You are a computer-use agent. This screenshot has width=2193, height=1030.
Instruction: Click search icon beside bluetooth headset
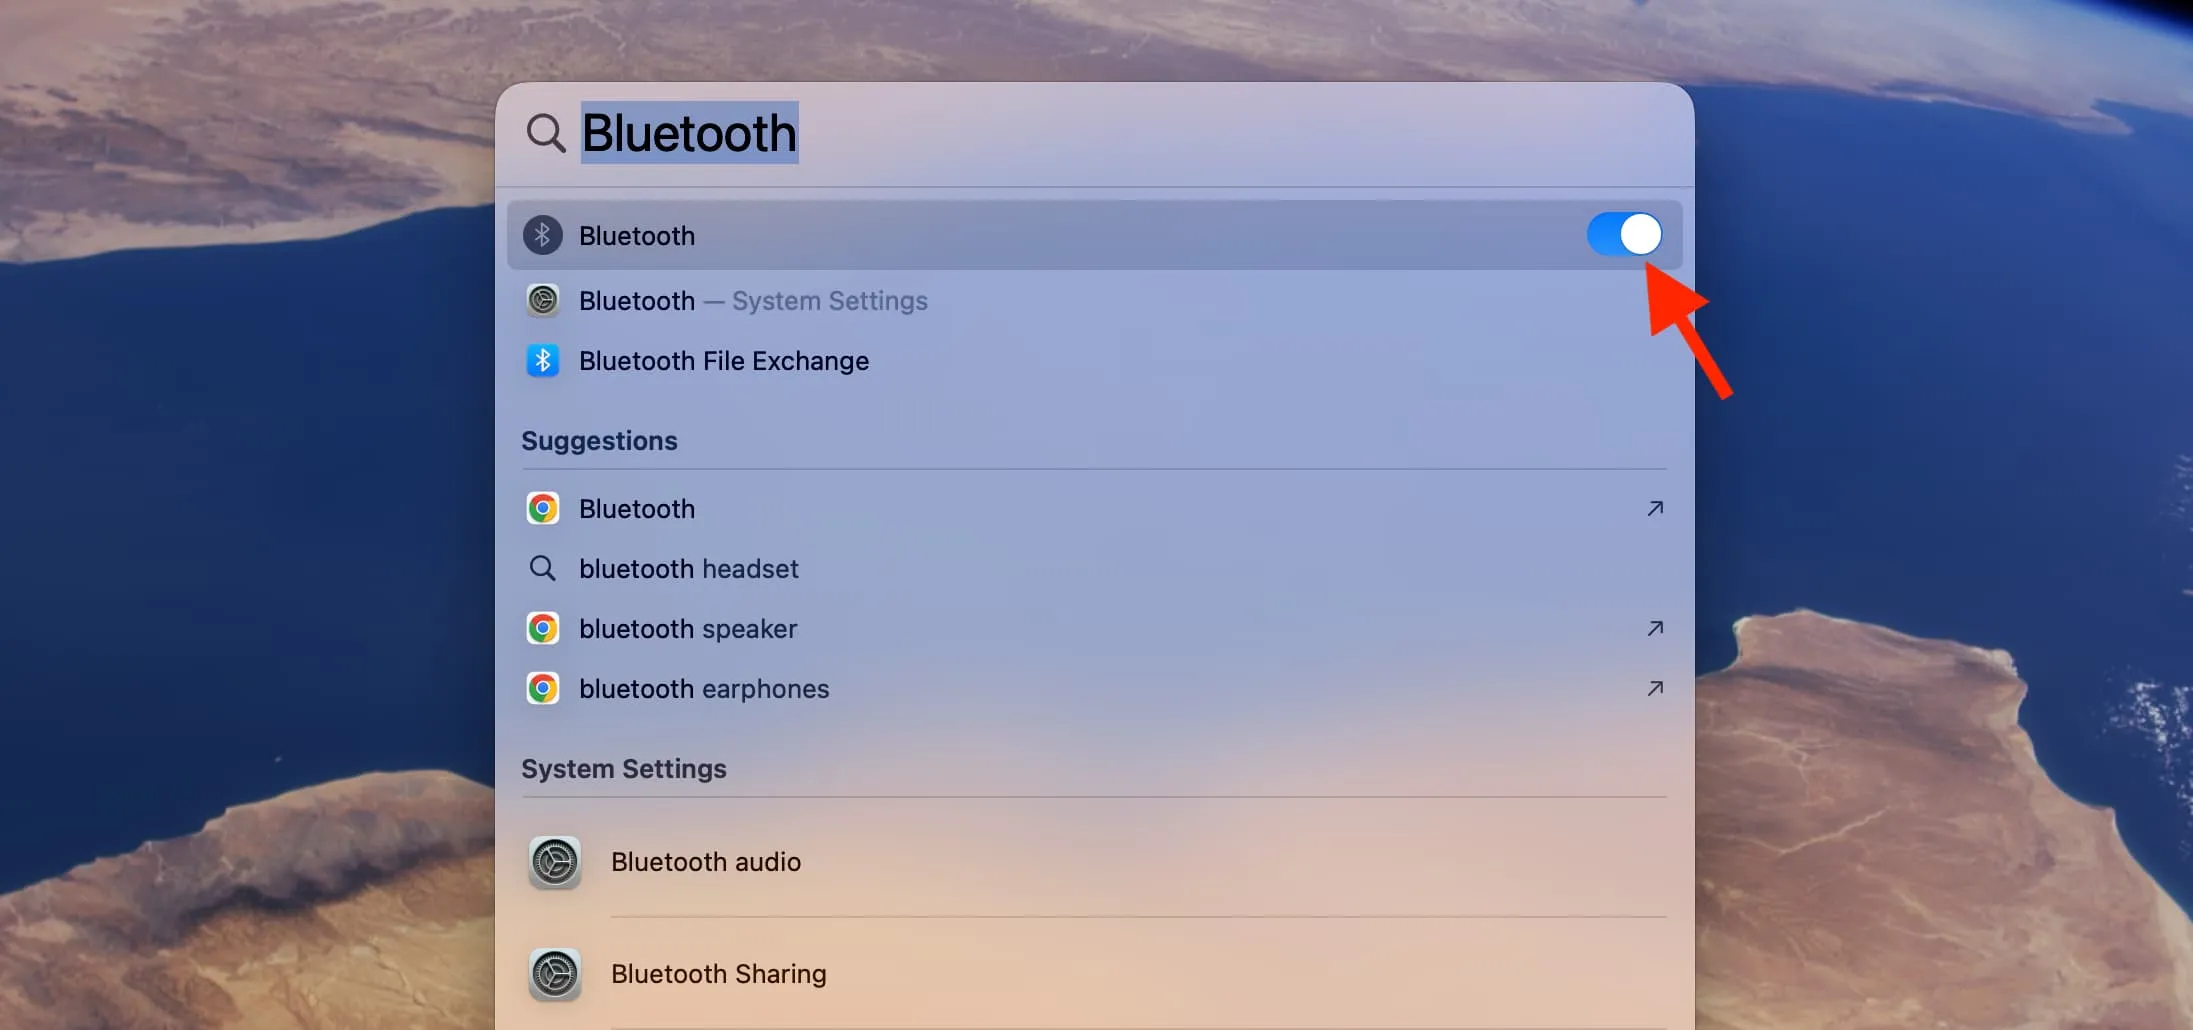(542, 568)
